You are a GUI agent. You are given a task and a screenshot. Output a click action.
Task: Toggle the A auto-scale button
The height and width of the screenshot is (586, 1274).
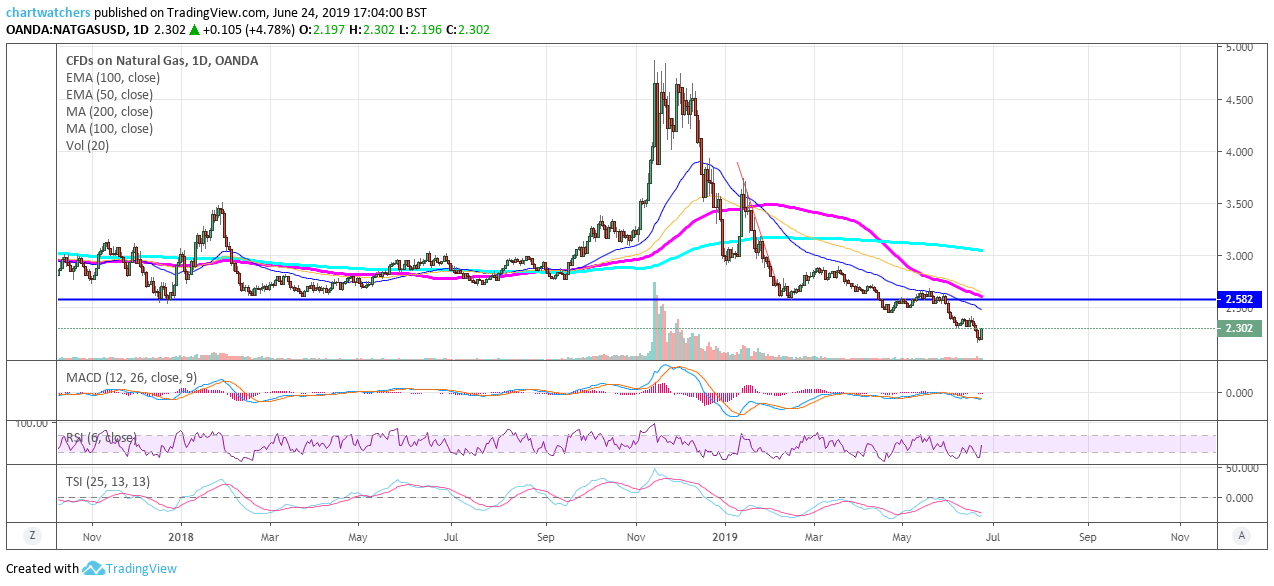tap(1241, 535)
